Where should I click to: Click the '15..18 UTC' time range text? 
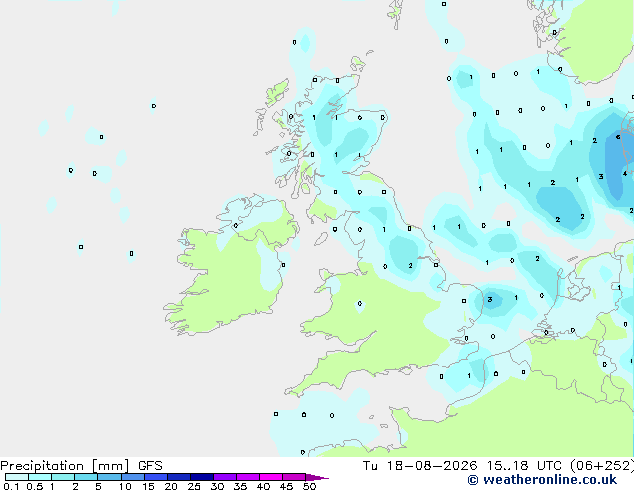(524, 466)
